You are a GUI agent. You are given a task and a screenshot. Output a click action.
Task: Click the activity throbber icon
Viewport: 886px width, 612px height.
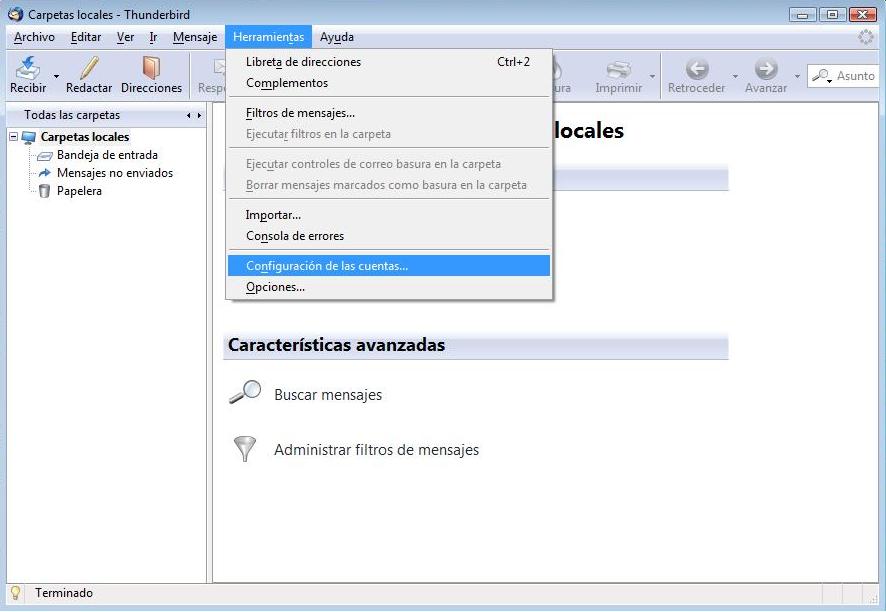[866, 37]
